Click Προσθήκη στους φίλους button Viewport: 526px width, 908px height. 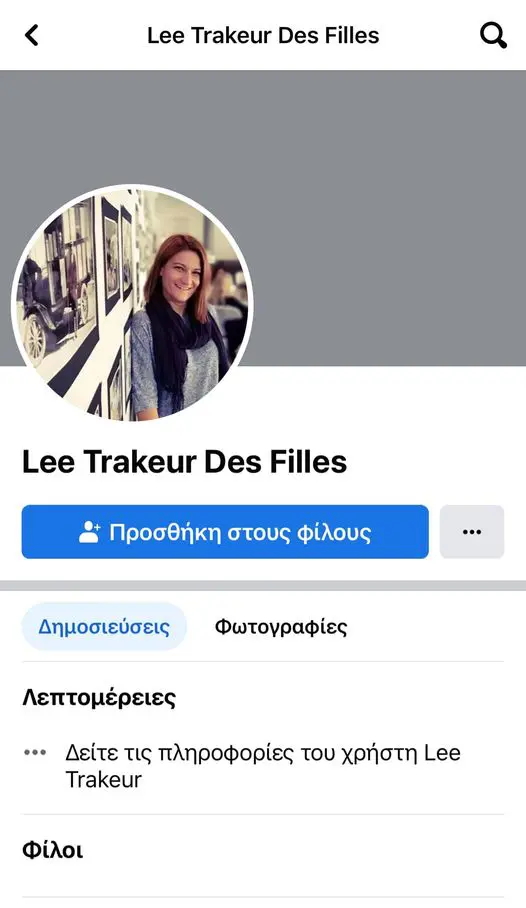[225, 532]
